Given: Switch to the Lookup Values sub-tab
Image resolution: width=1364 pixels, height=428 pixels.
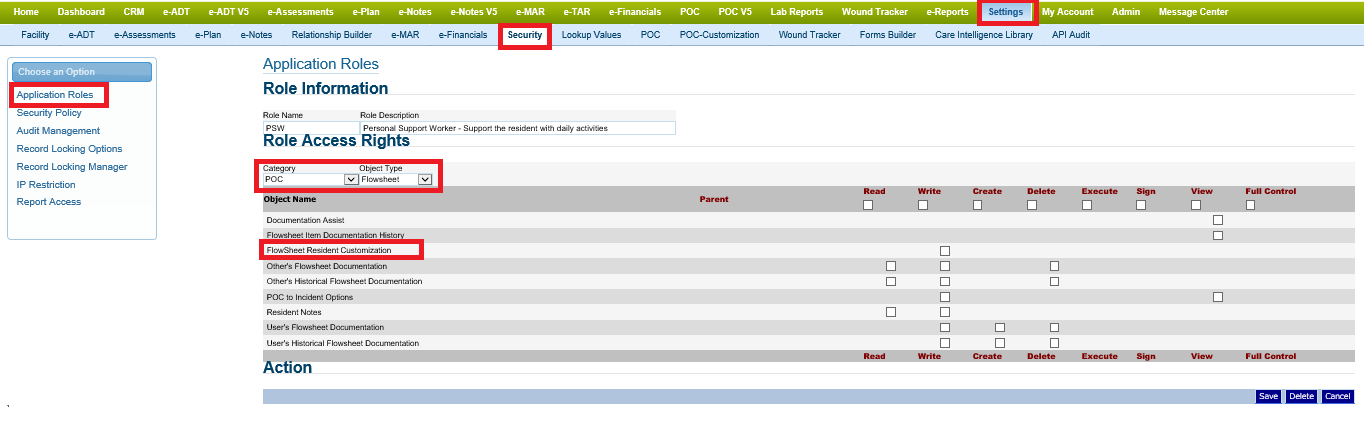Looking at the screenshot, I should pyautogui.click(x=591, y=35).
